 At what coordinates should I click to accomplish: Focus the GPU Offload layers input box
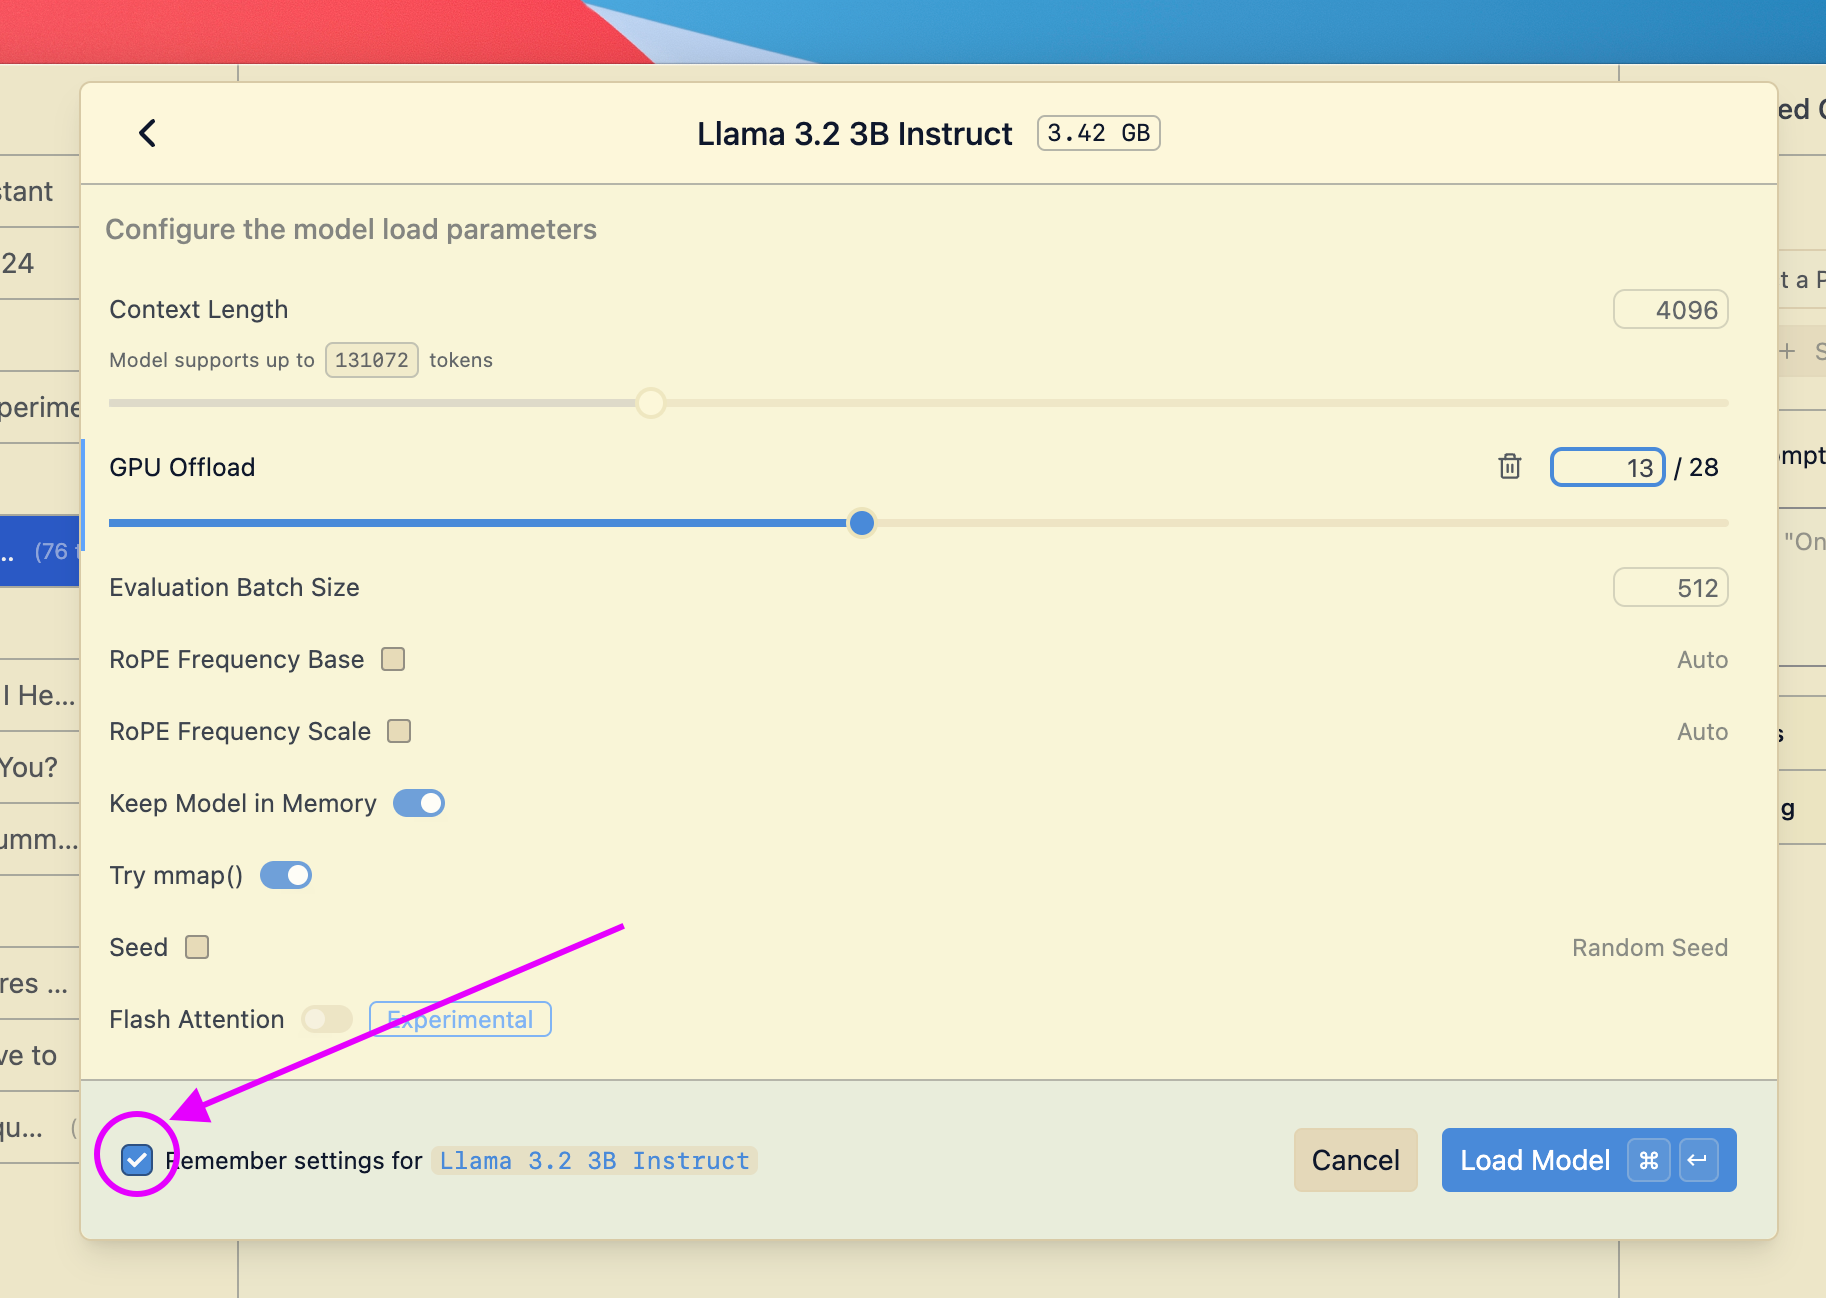click(x=1606, y=467)
